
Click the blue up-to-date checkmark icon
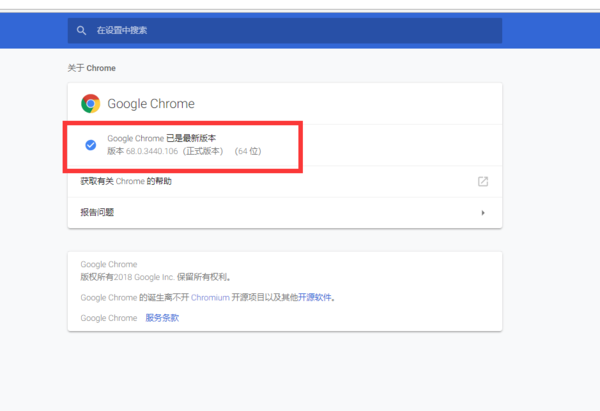pyautogui.click(x=91, y=145)
